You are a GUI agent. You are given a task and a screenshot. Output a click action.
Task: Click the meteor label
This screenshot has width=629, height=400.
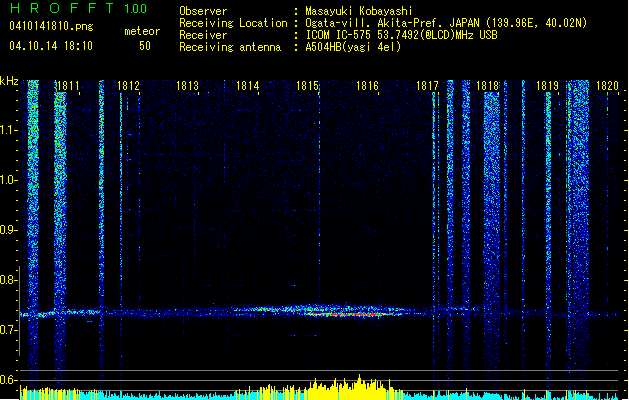pyautogui.click(x=142, y=31)
